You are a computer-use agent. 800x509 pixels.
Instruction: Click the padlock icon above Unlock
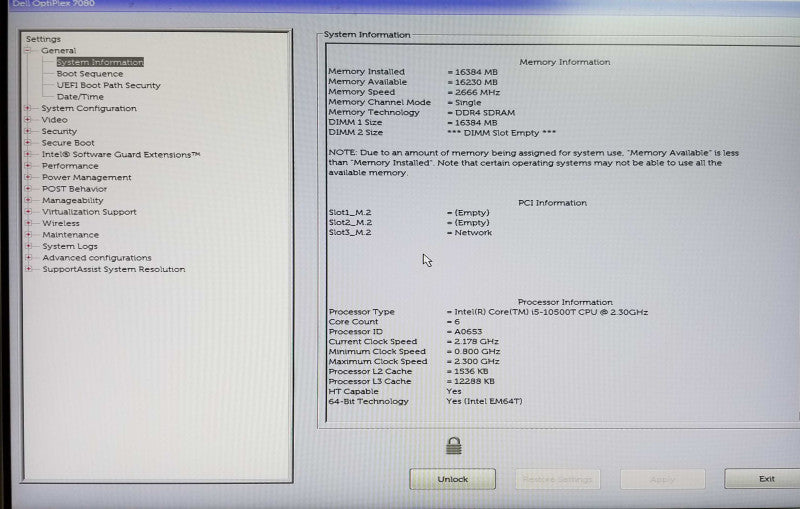(x=454, y=445)
